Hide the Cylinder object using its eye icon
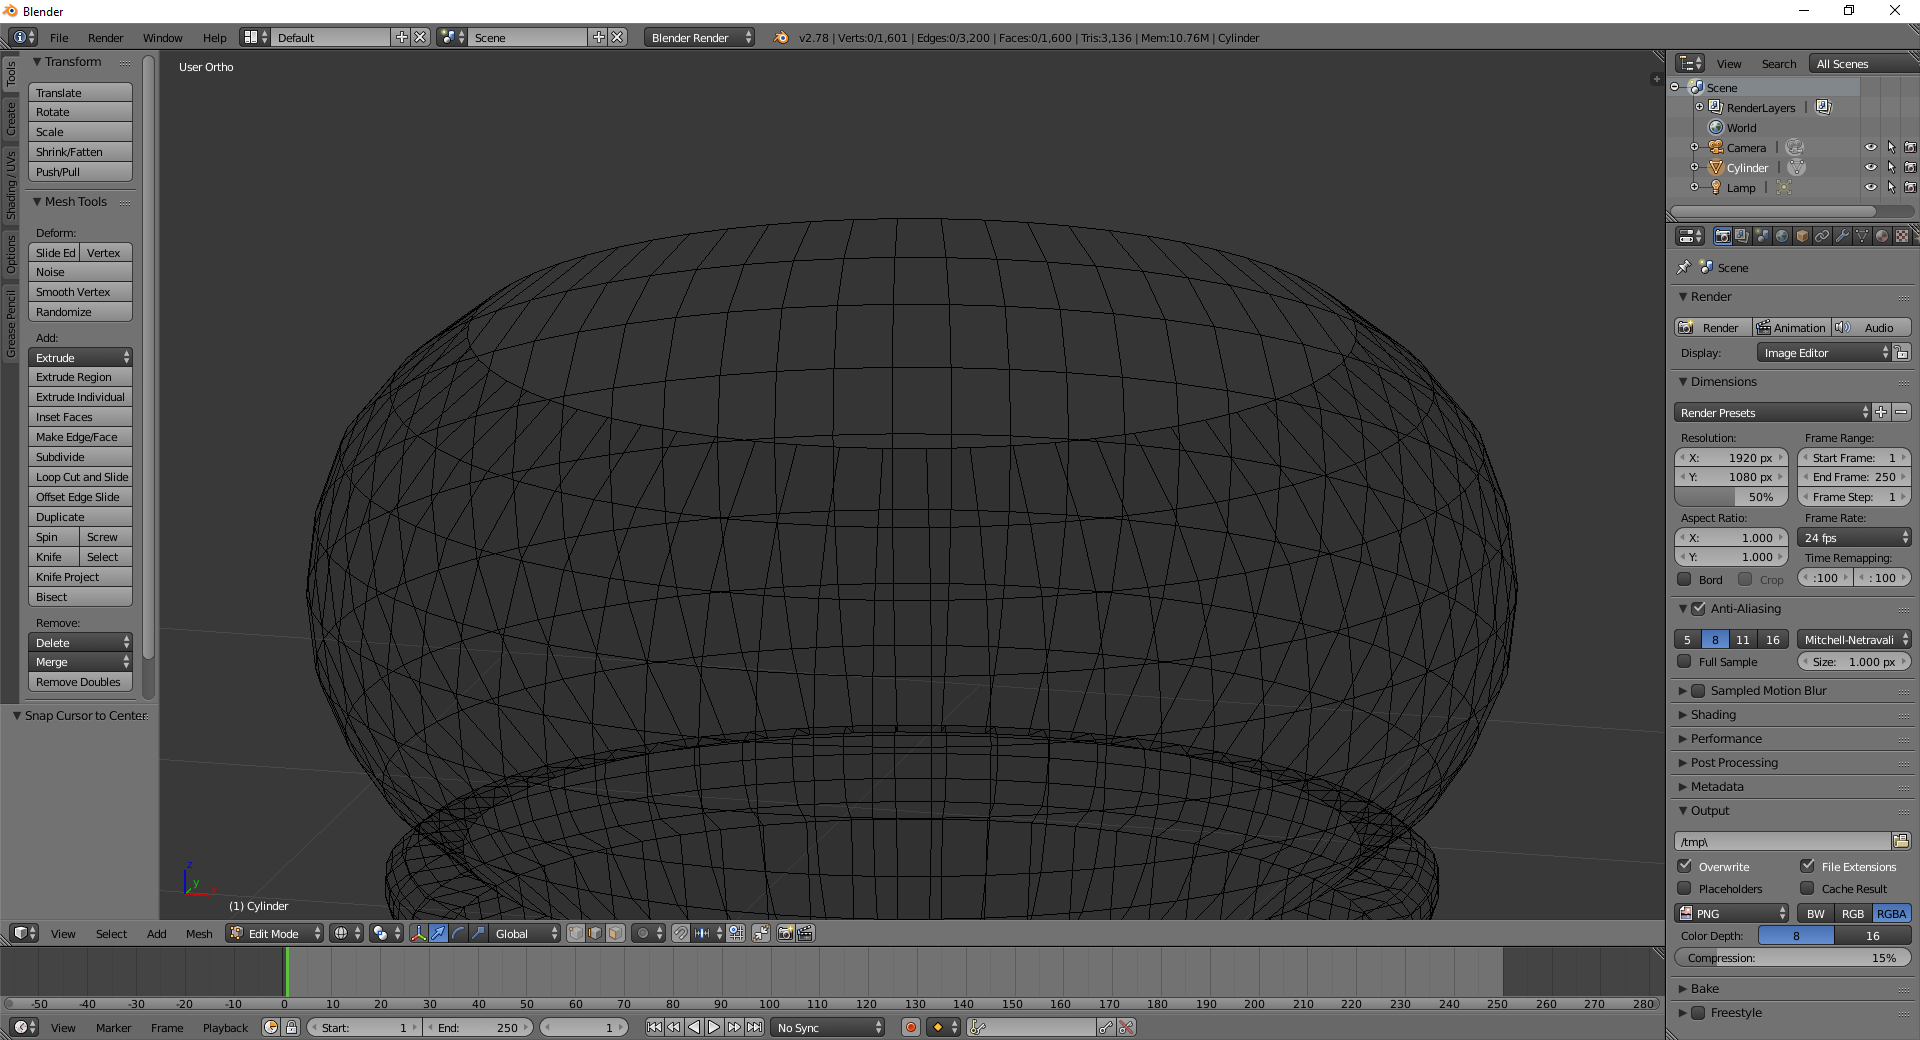The height and width of the screenshot is (1040, 1920). tap(1870, 167)
